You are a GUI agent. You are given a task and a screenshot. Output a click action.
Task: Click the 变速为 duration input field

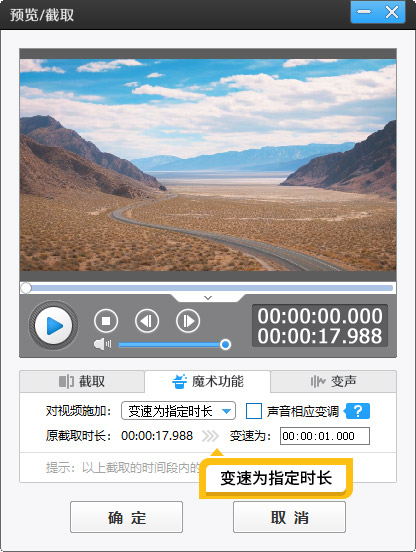[325, 436]
